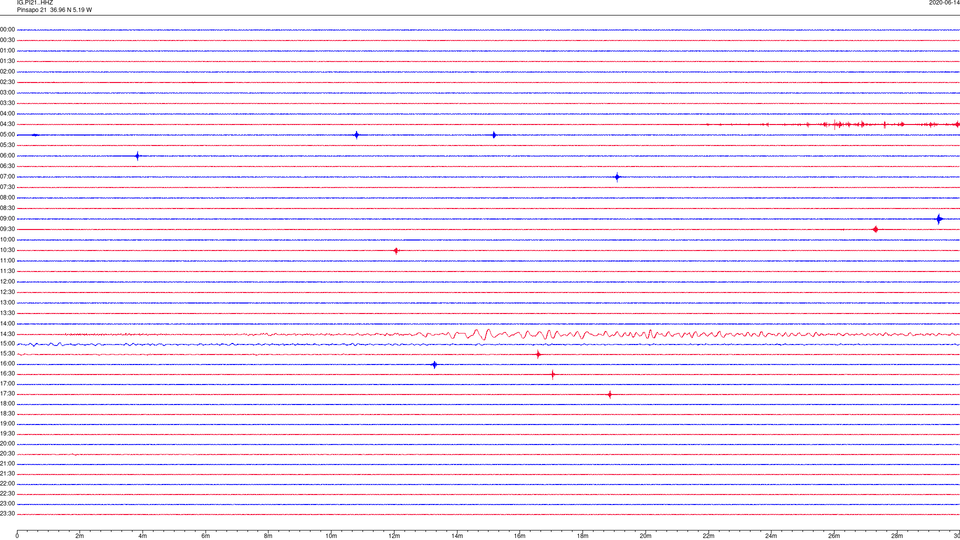Click the 6m tick label on the time axis
The height and width of the screenshot is (540, 960).
tap(206, 536)
